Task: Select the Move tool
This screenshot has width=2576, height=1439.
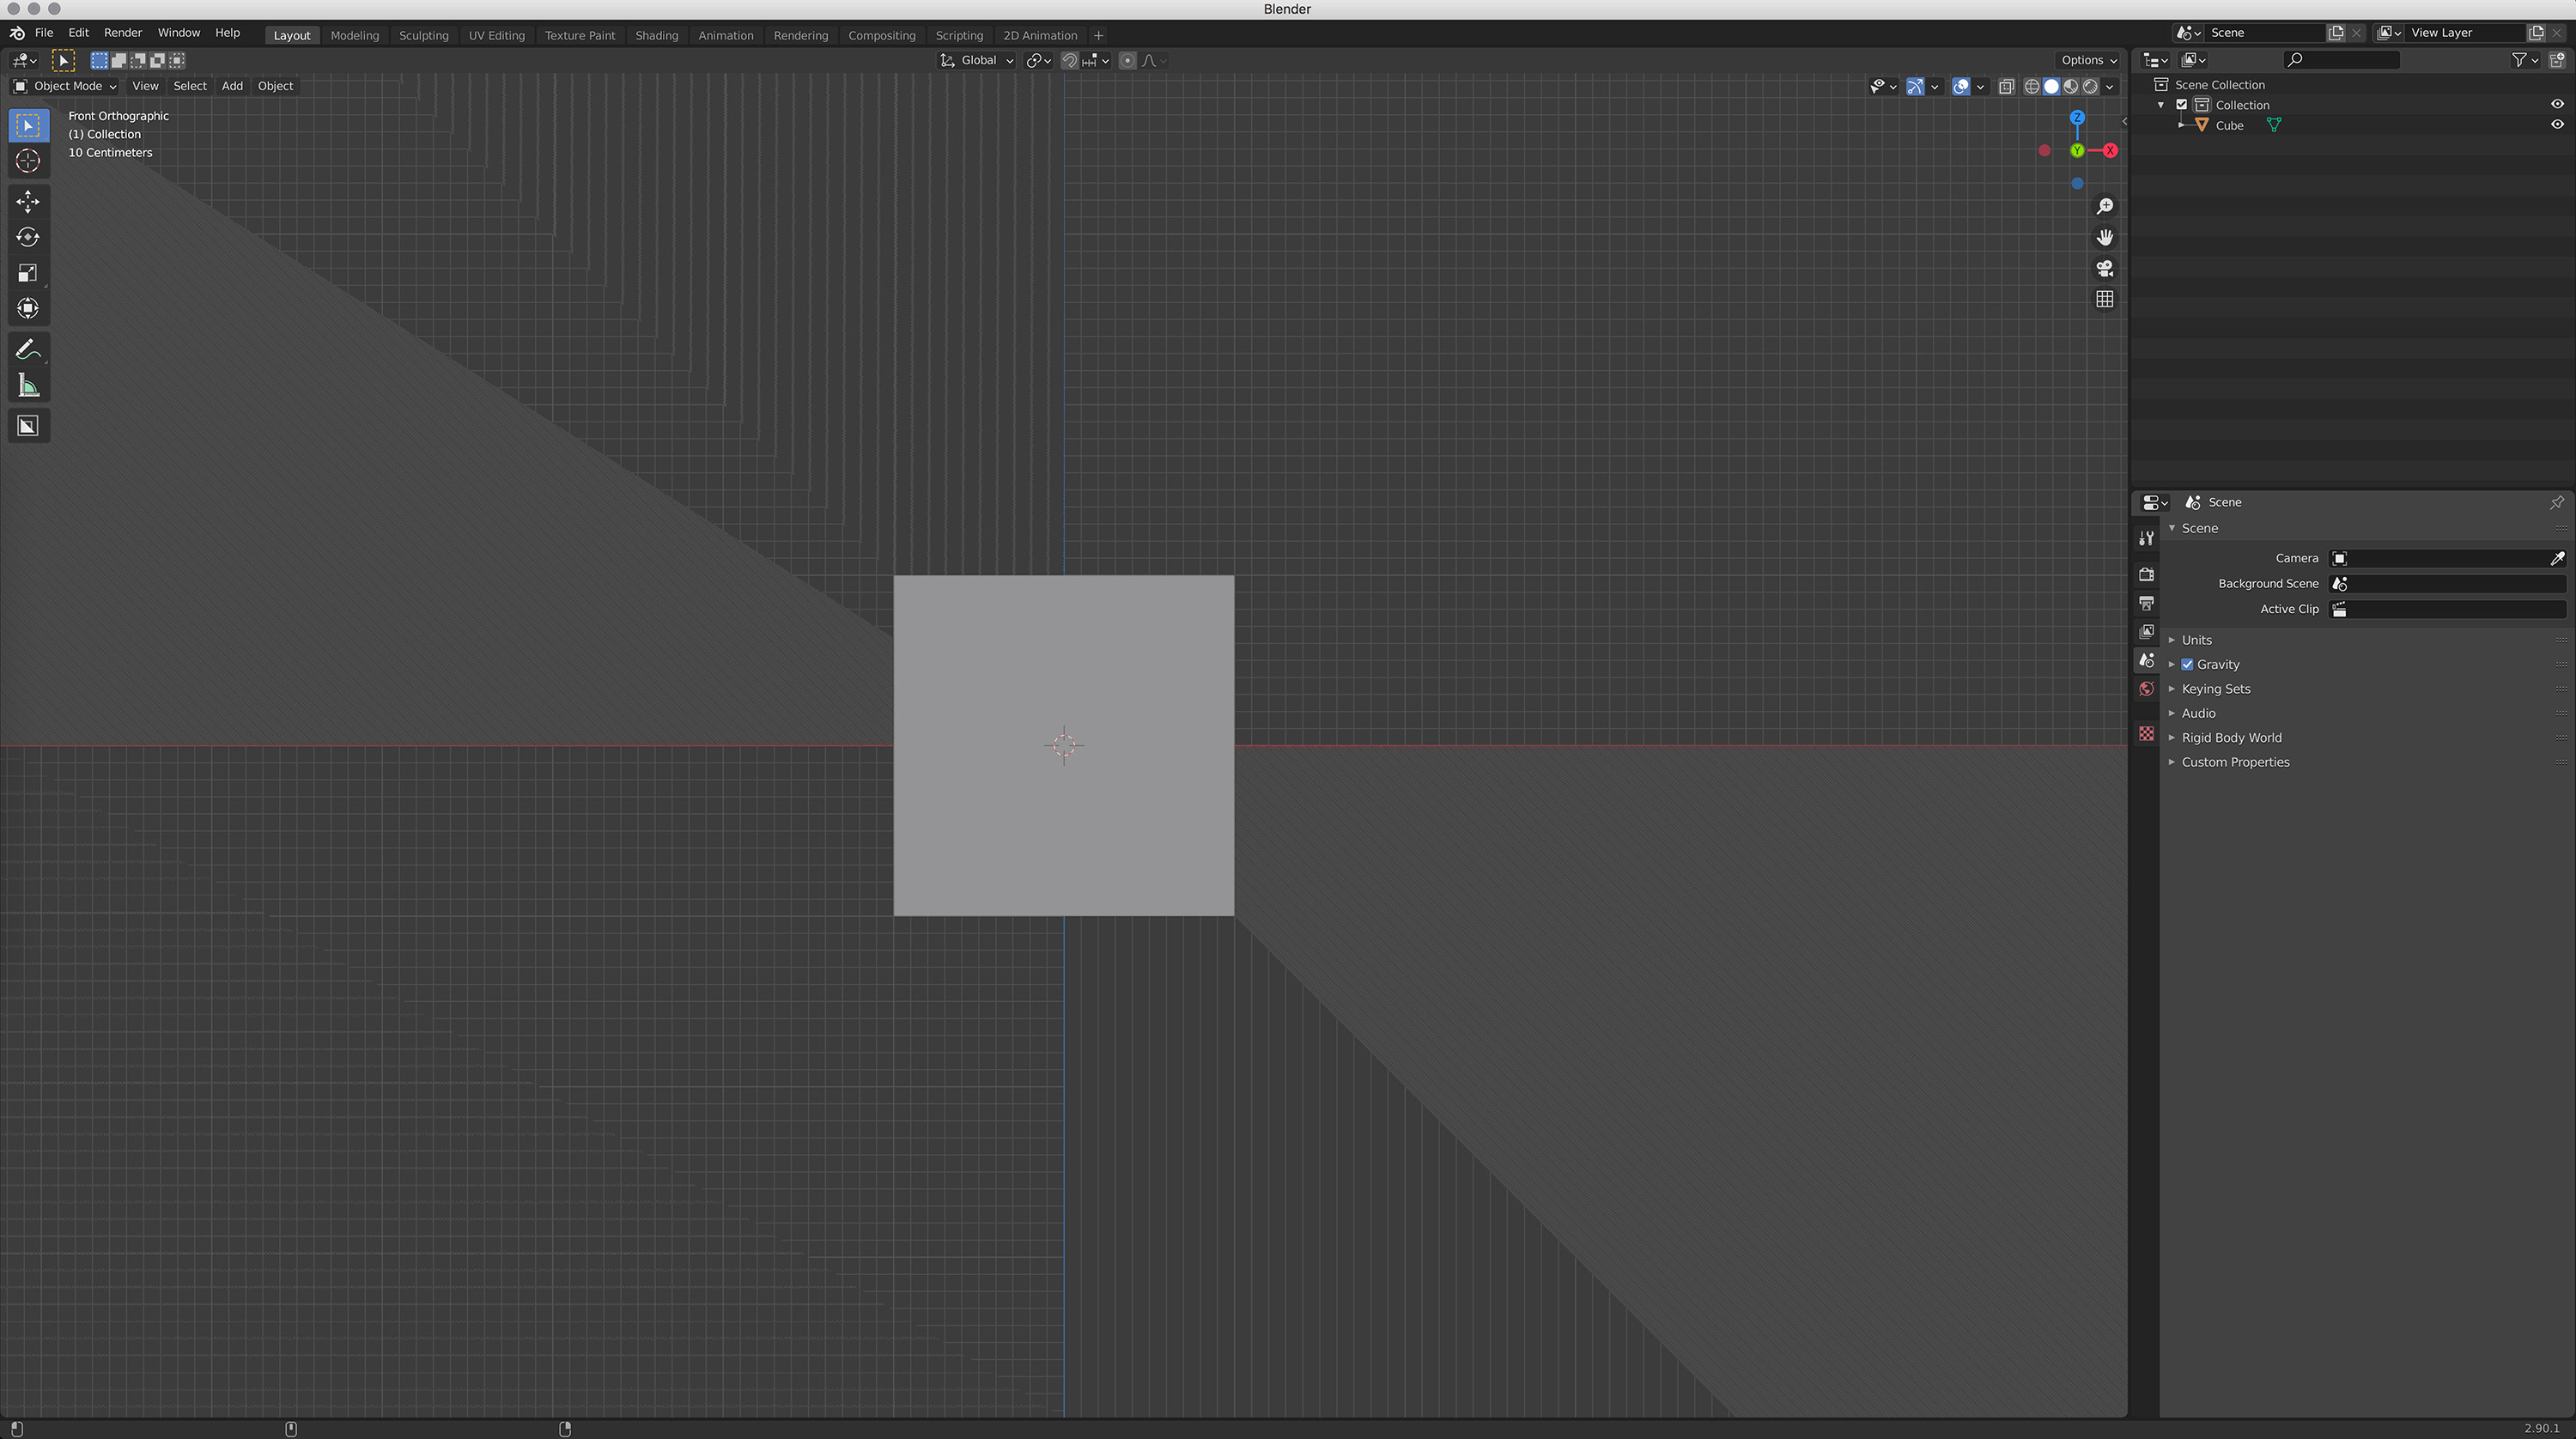Action: [28, 201]
